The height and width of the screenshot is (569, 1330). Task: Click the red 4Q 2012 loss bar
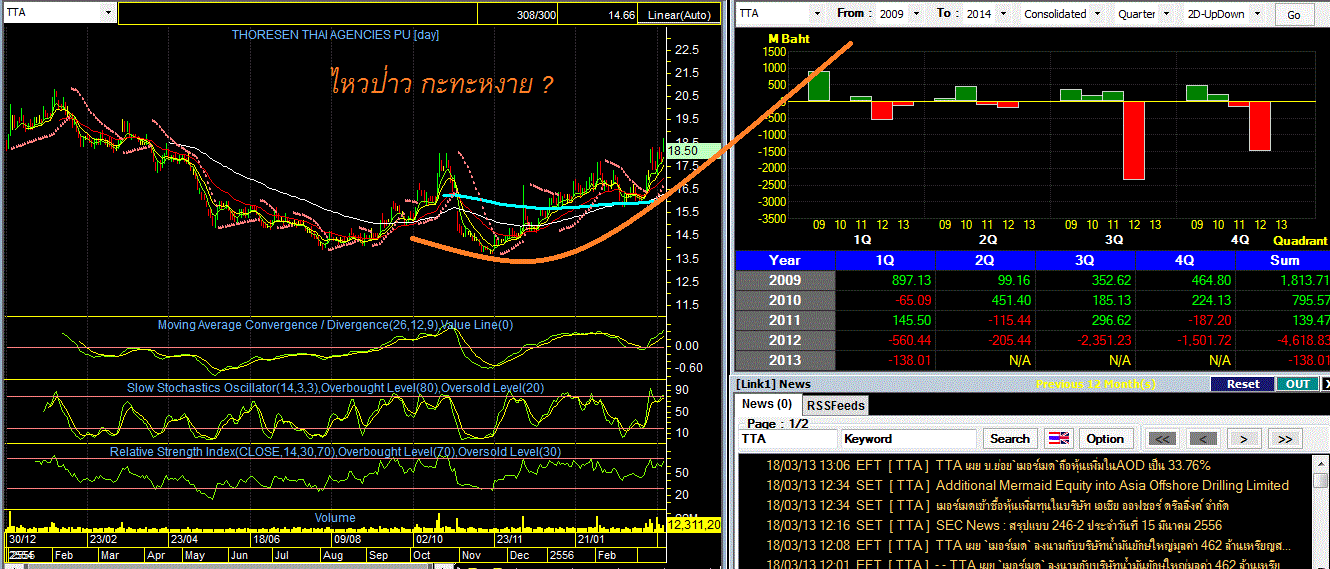[1259, 126]
